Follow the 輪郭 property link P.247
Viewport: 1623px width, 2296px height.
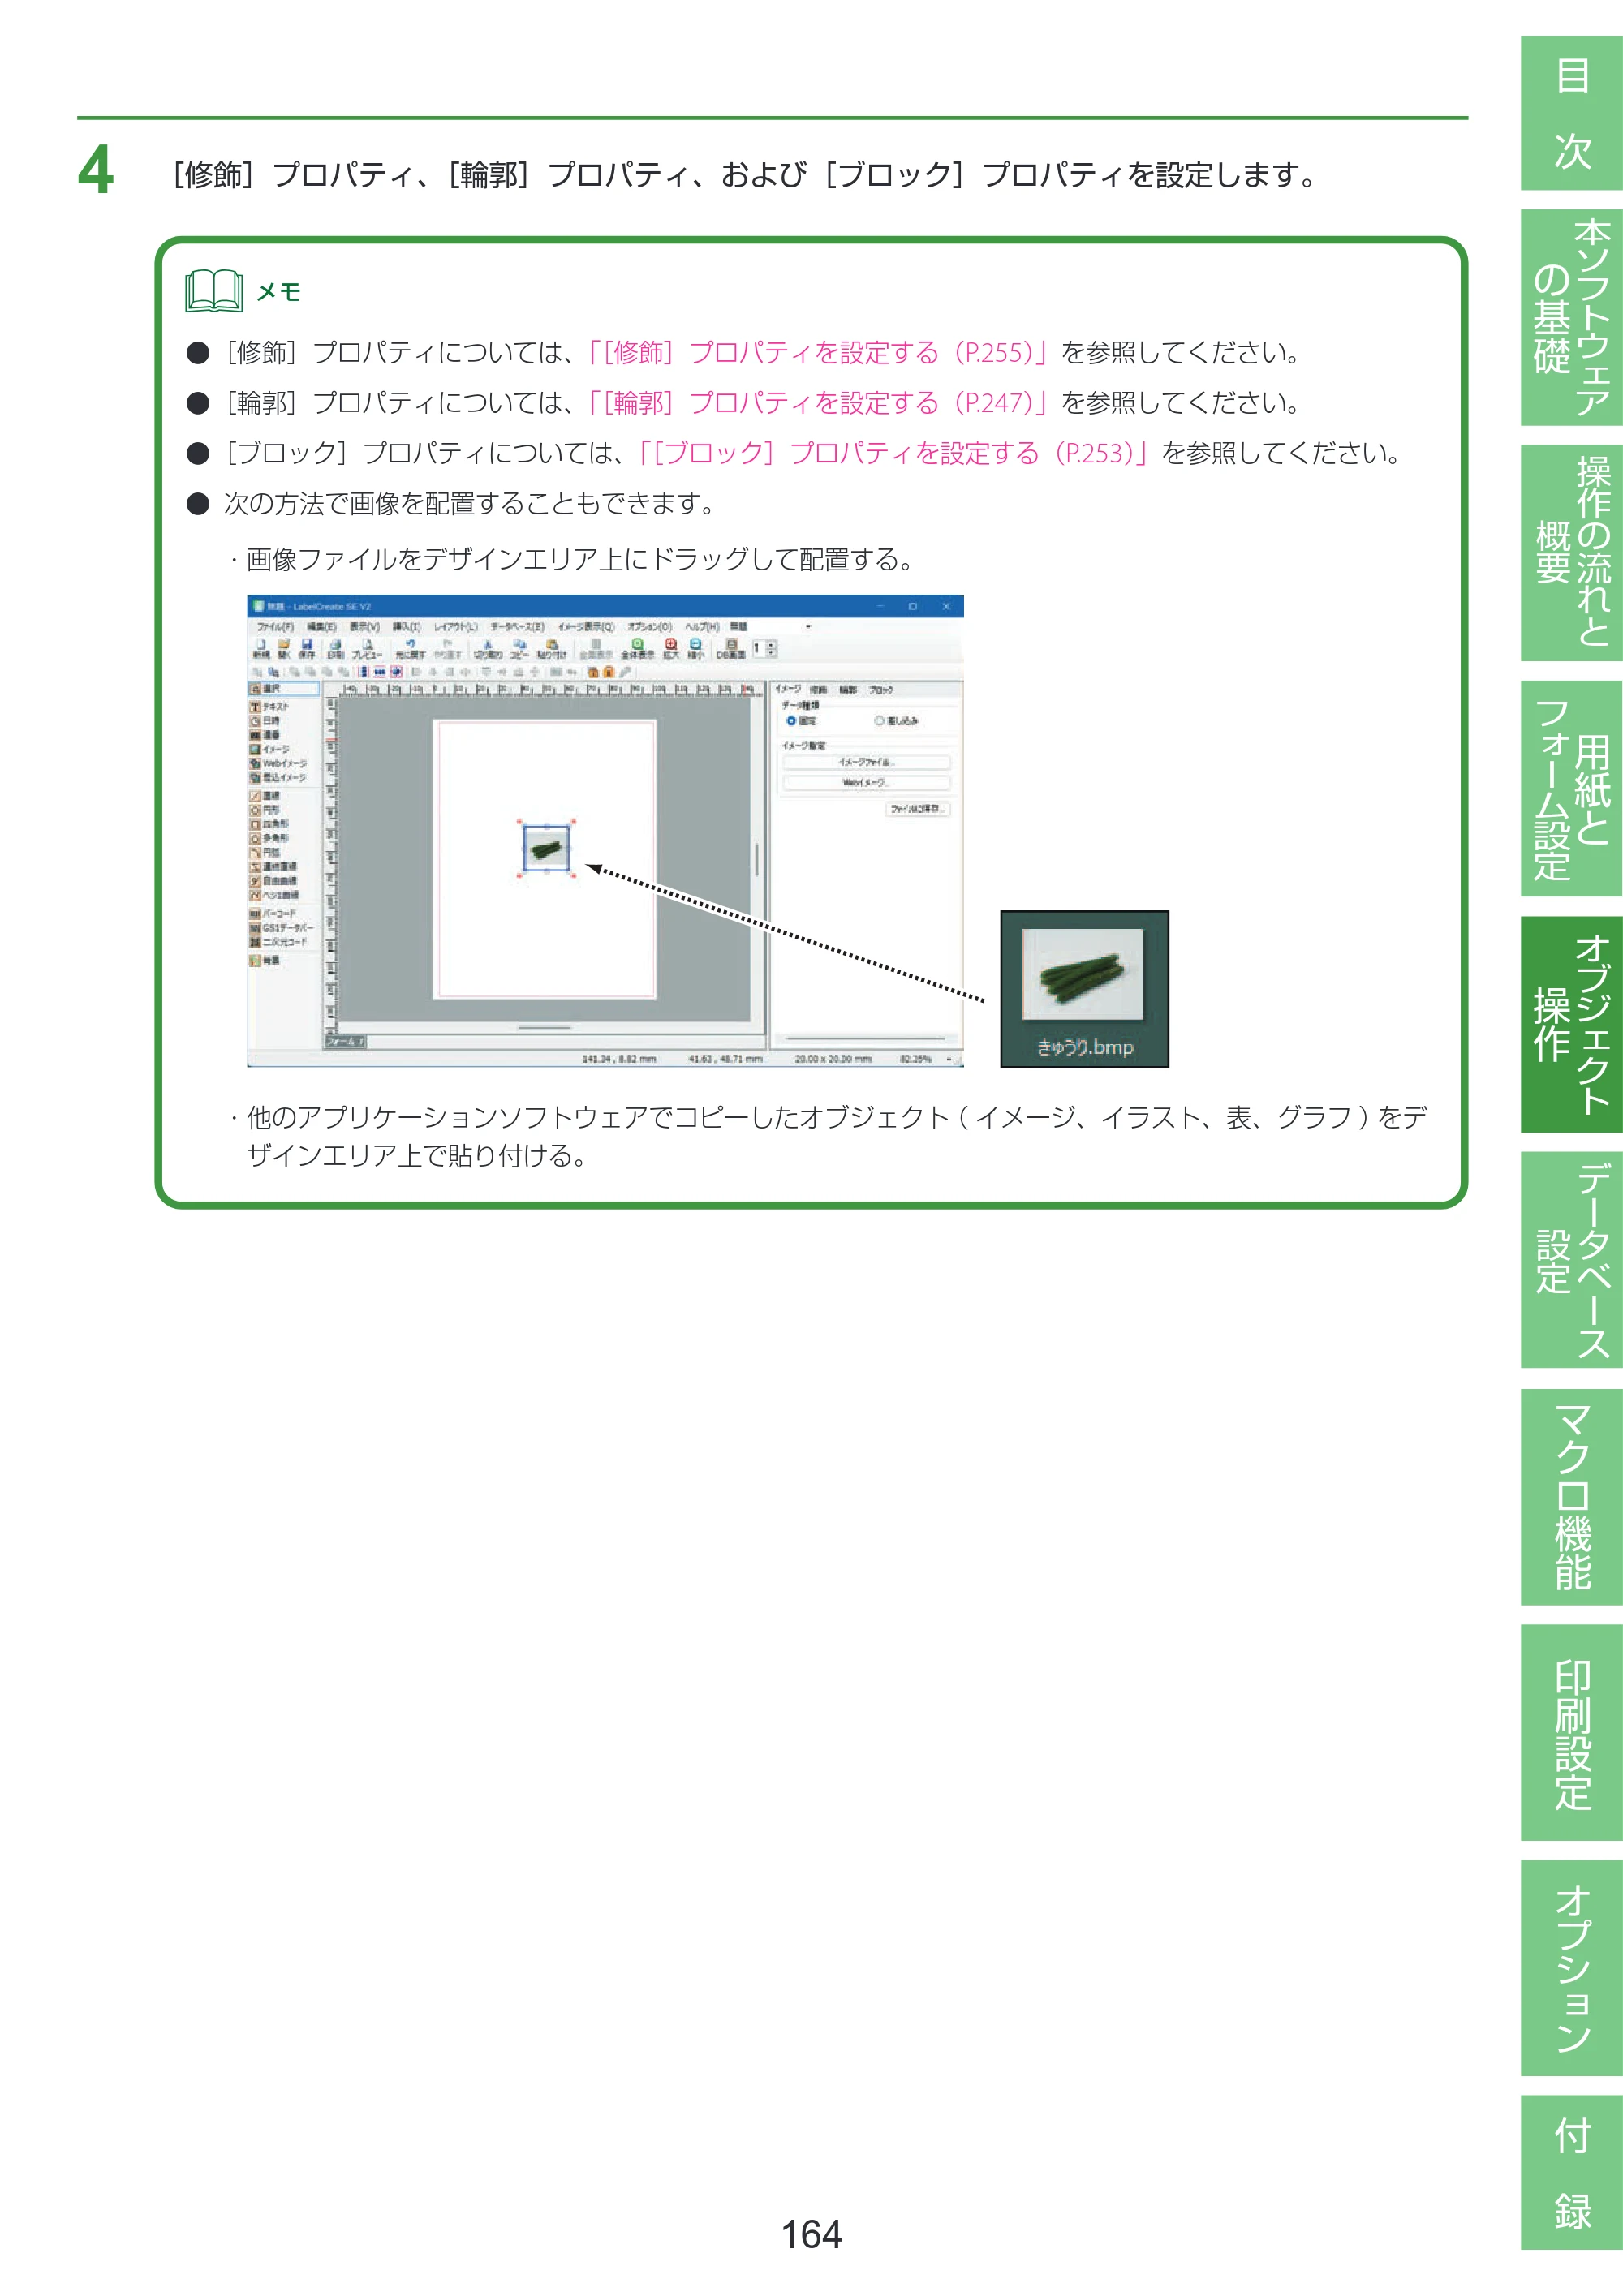(818, 402)
